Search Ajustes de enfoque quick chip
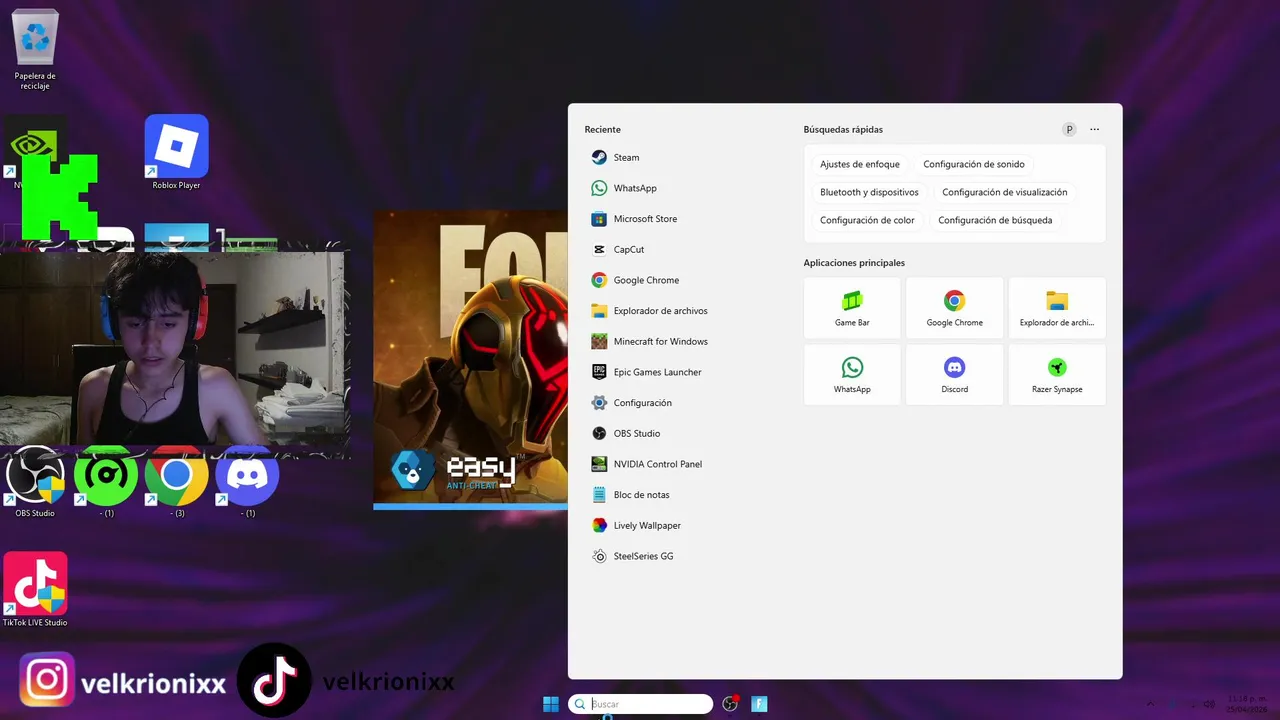 coord(860,164)
